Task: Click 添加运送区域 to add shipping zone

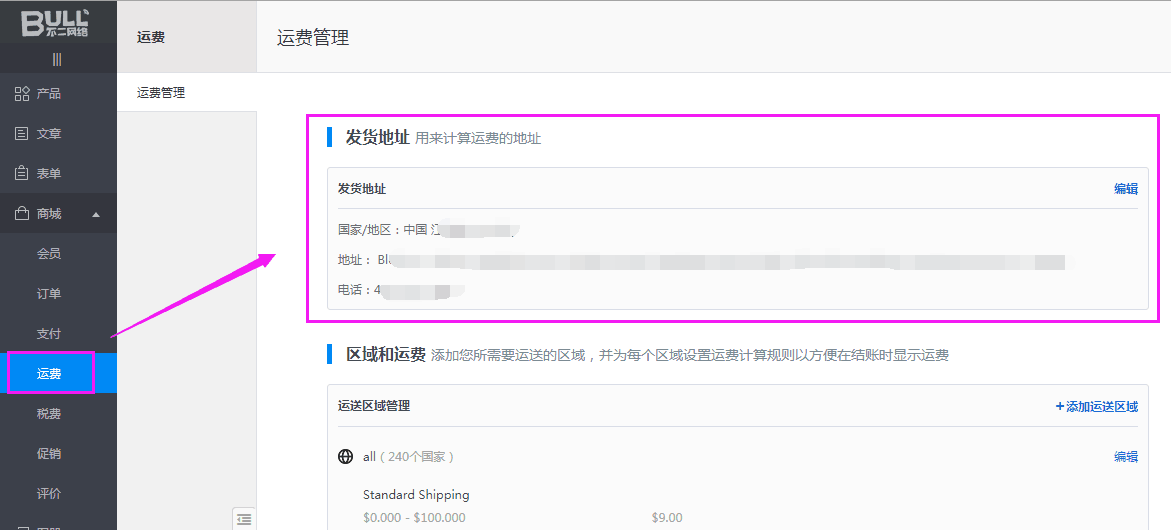Action: [x=1097, y=407]
